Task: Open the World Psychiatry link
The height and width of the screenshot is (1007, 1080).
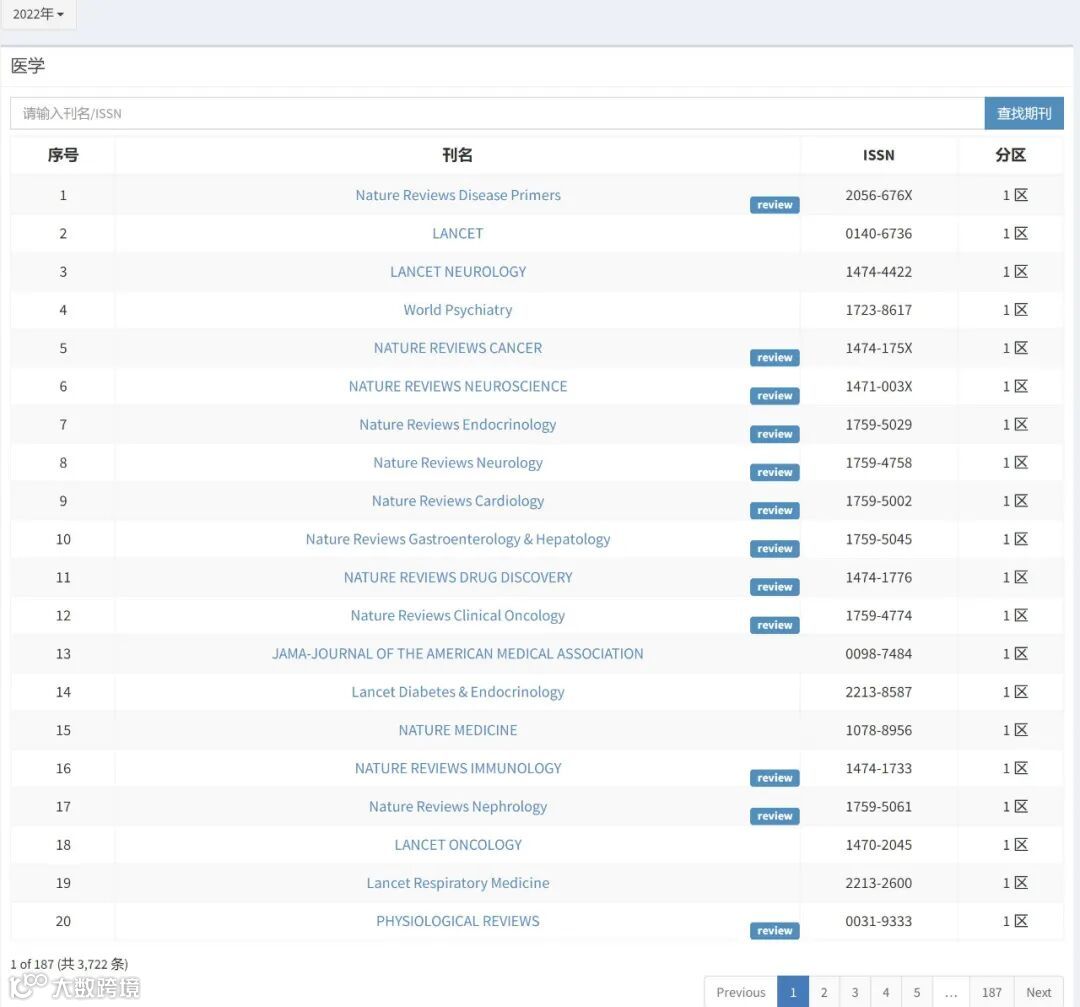Action: coord(457,310)
